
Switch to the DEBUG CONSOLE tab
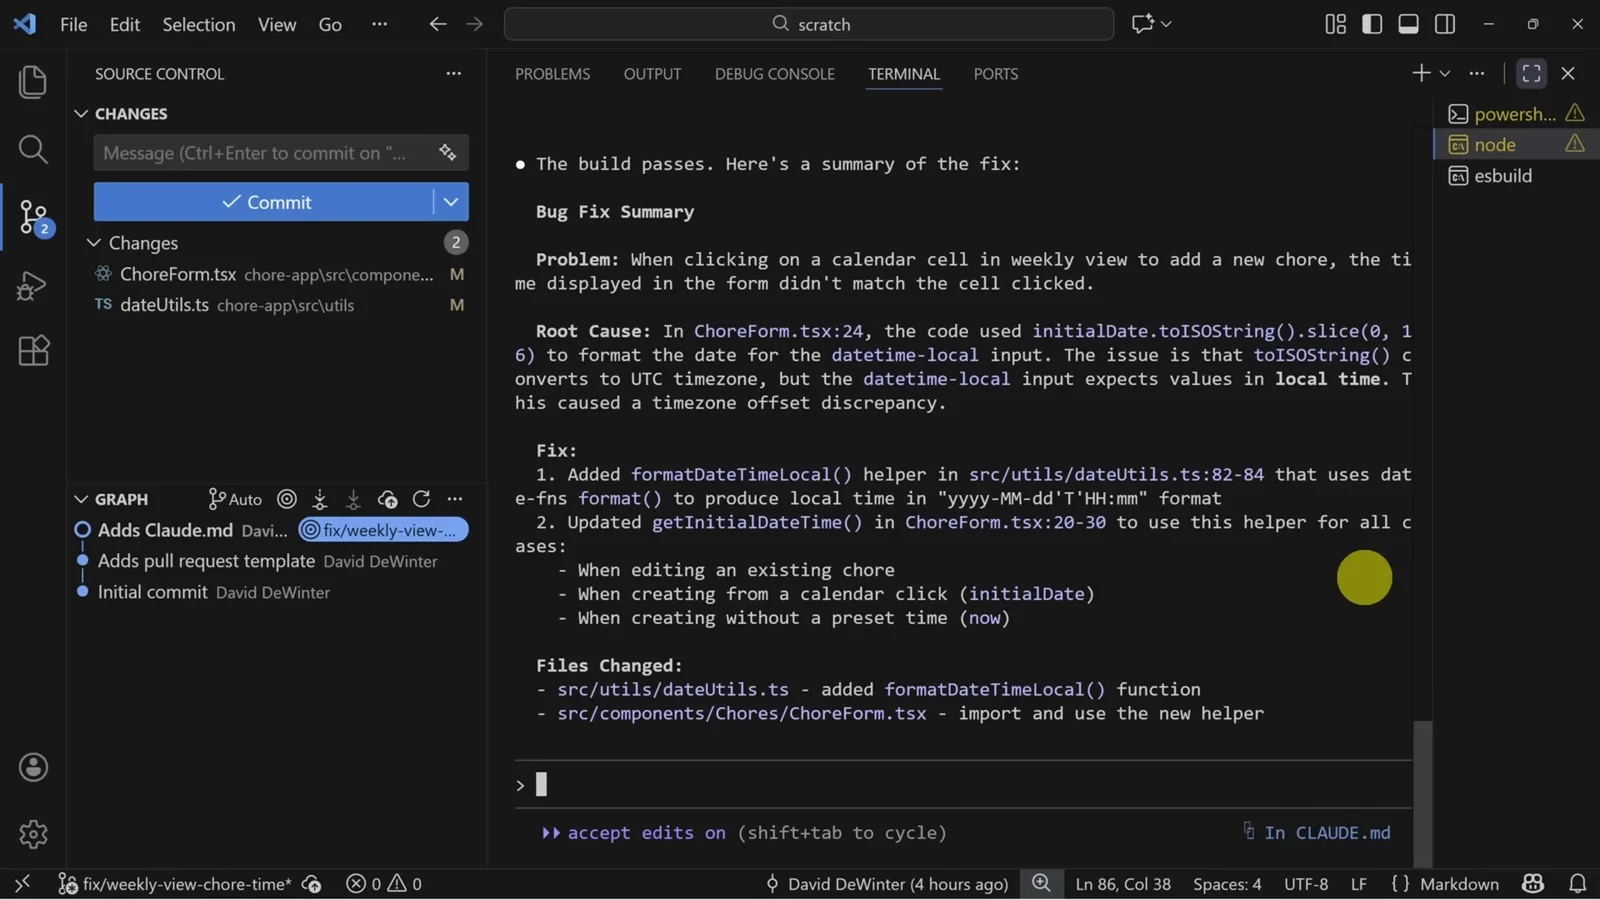774,74
